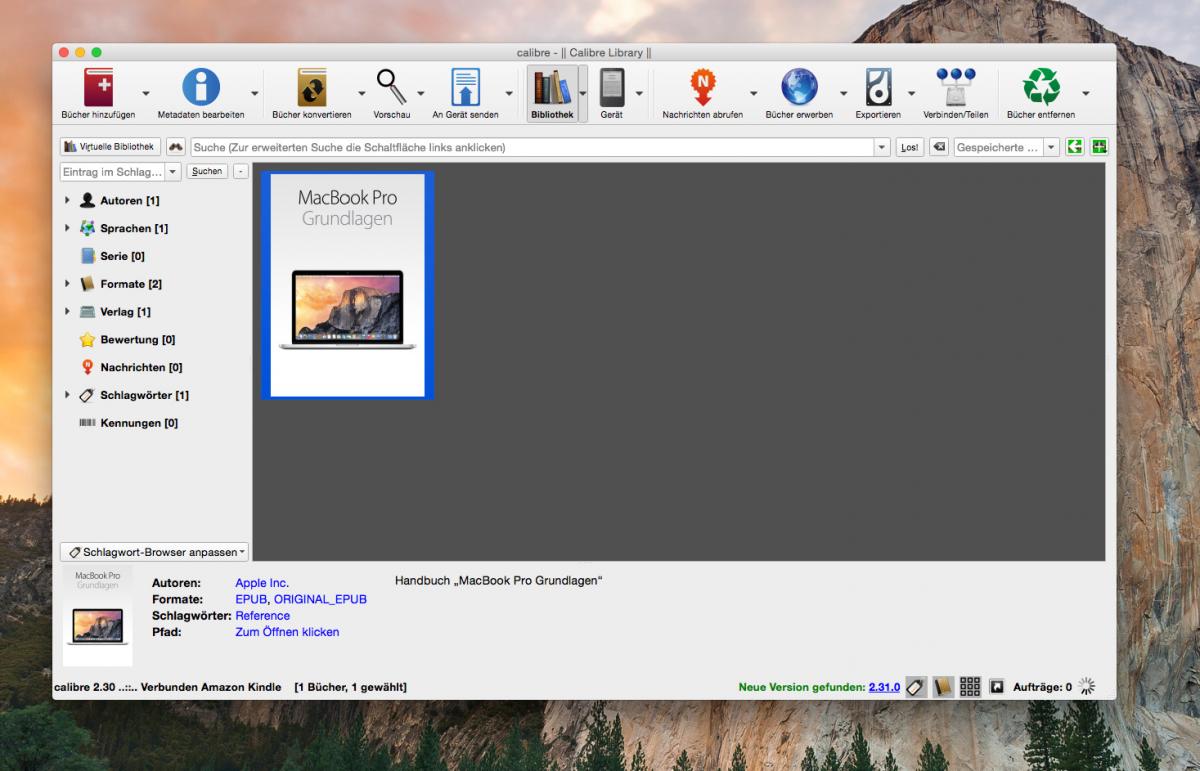Image resolution: width=1200 pixels, height=771 pixels.
Task: Click the Gerät e-reader icon
Action: tap(612, 88)
